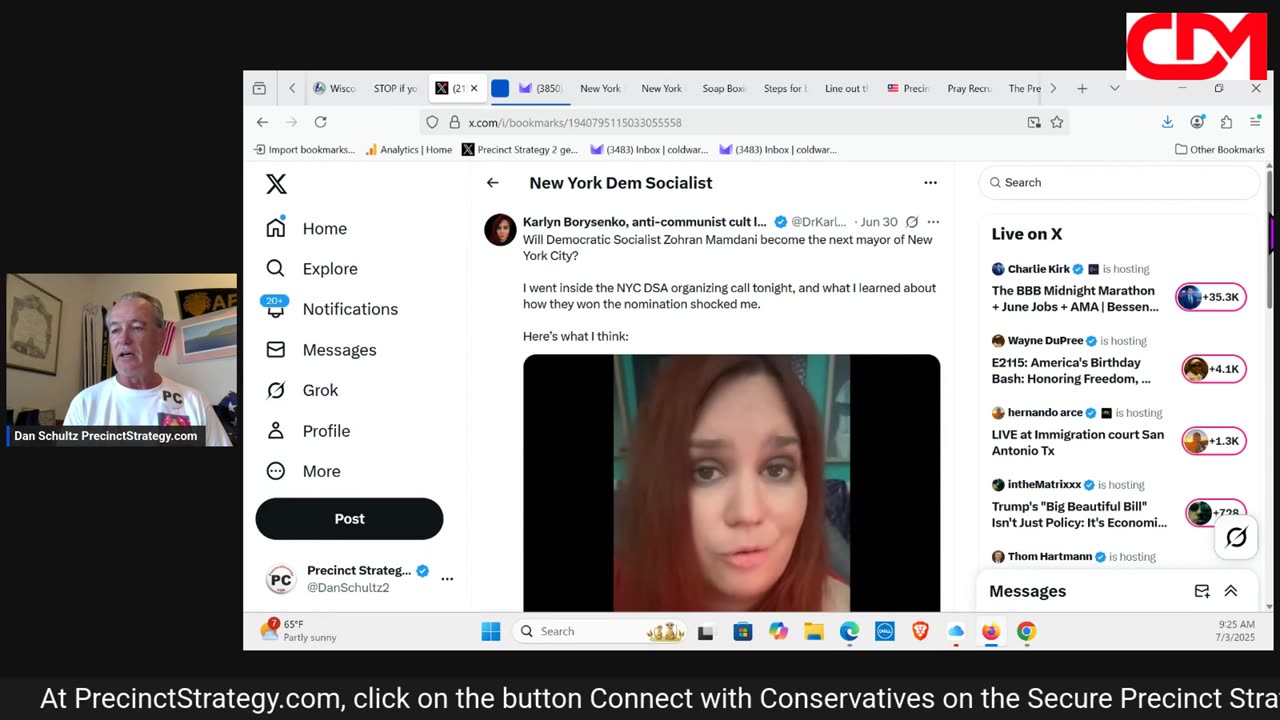Viewport: 1280px width, 720px height.
Task: Open Messages in X sidebar
Action: click(x=321, y=350)
